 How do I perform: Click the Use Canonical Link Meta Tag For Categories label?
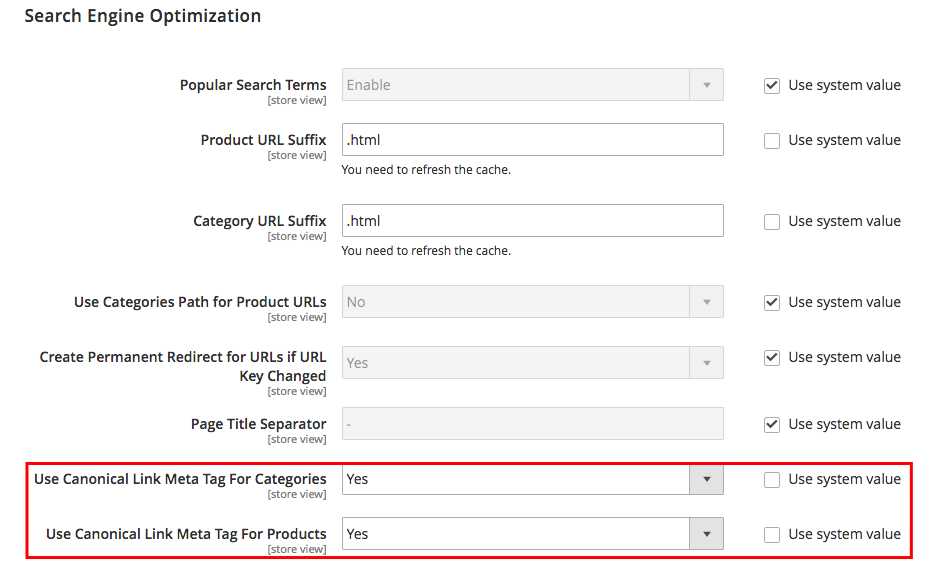click(x=180, y=479)
